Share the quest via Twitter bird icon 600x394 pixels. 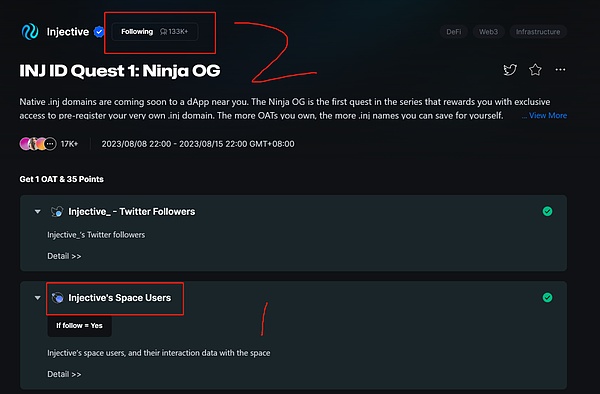click(x=510, y=70)
